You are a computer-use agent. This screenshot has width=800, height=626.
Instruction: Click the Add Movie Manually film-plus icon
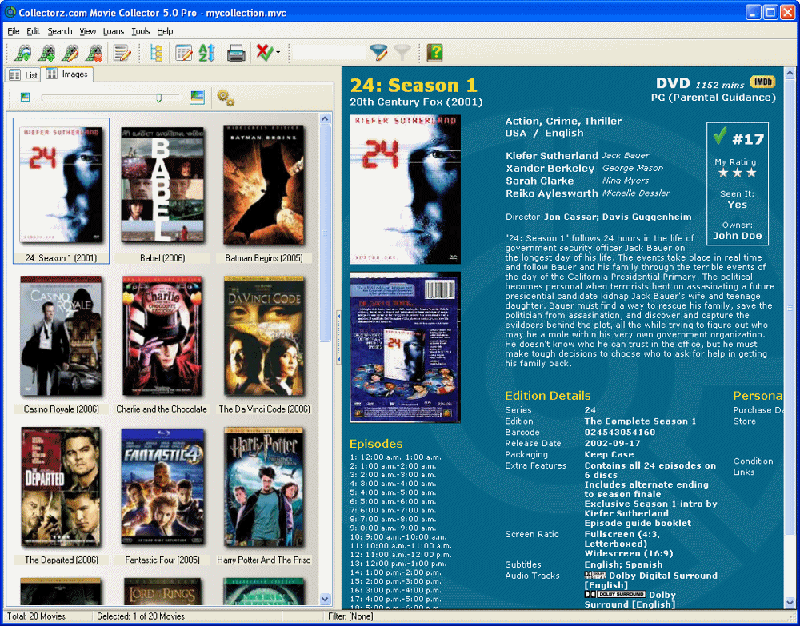(x=47, y=53)
